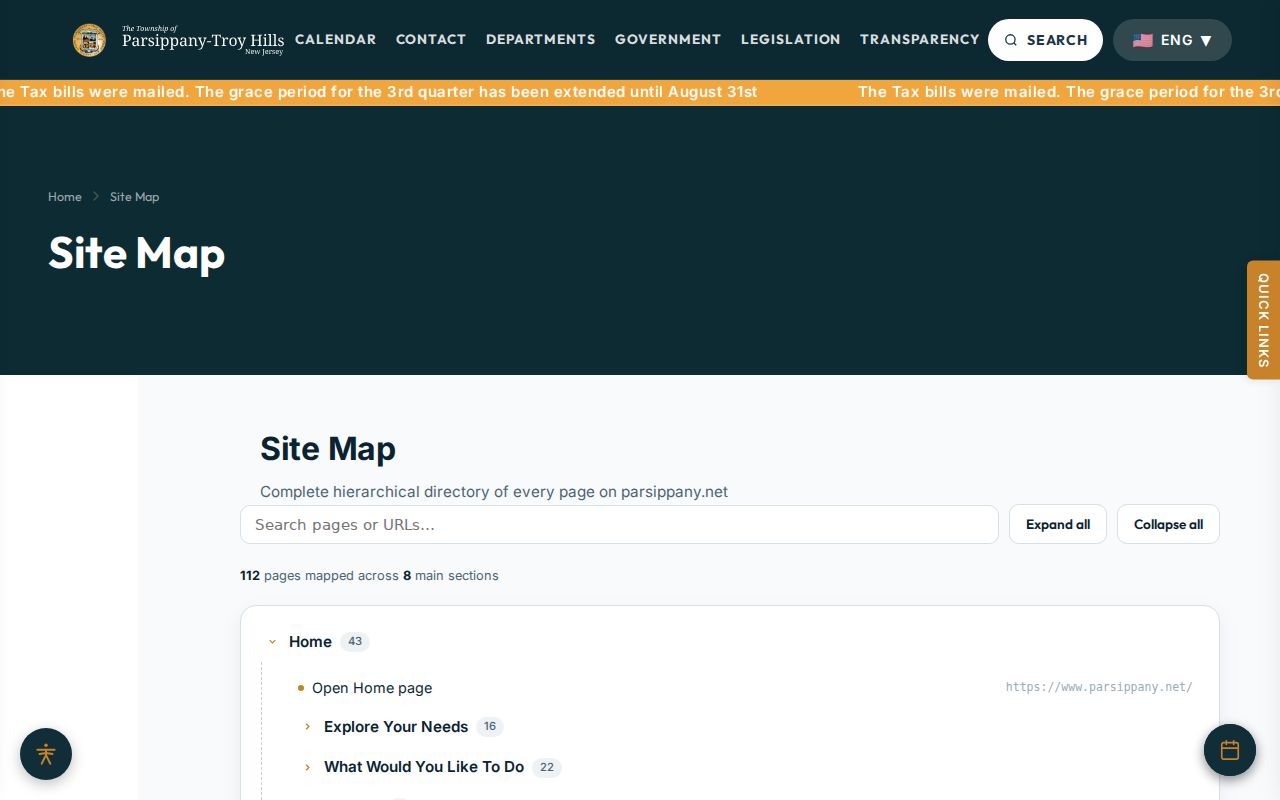
Task: Click the 112 pages mapped summary text
Action: (x=369, y=576)
